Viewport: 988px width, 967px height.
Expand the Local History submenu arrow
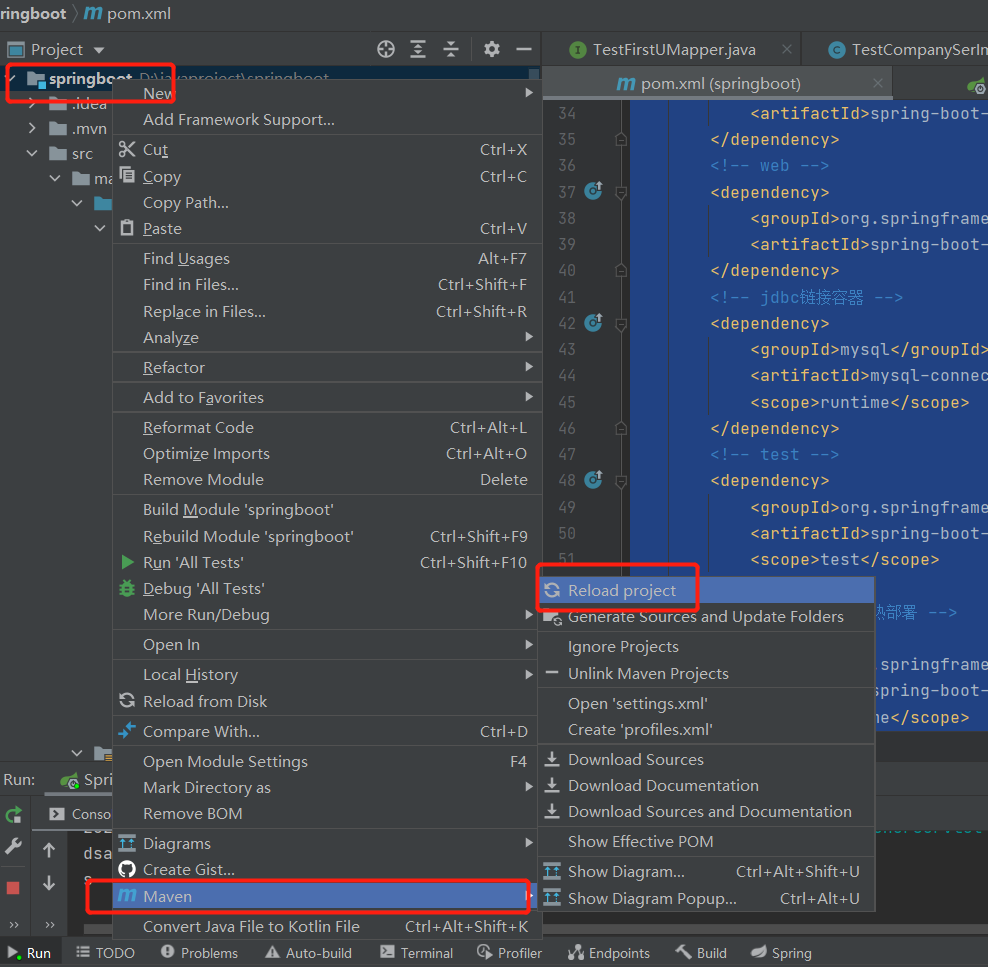click(529, 675)
